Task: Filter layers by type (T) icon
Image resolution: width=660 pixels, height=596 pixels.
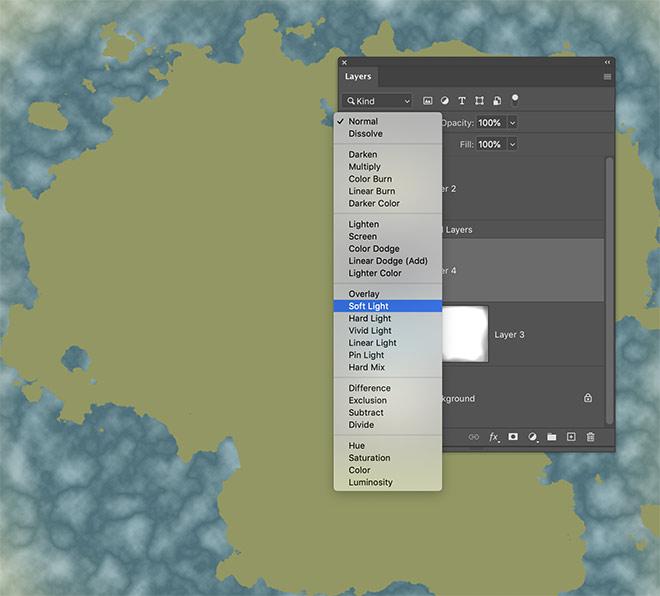Action: (462, 101)
